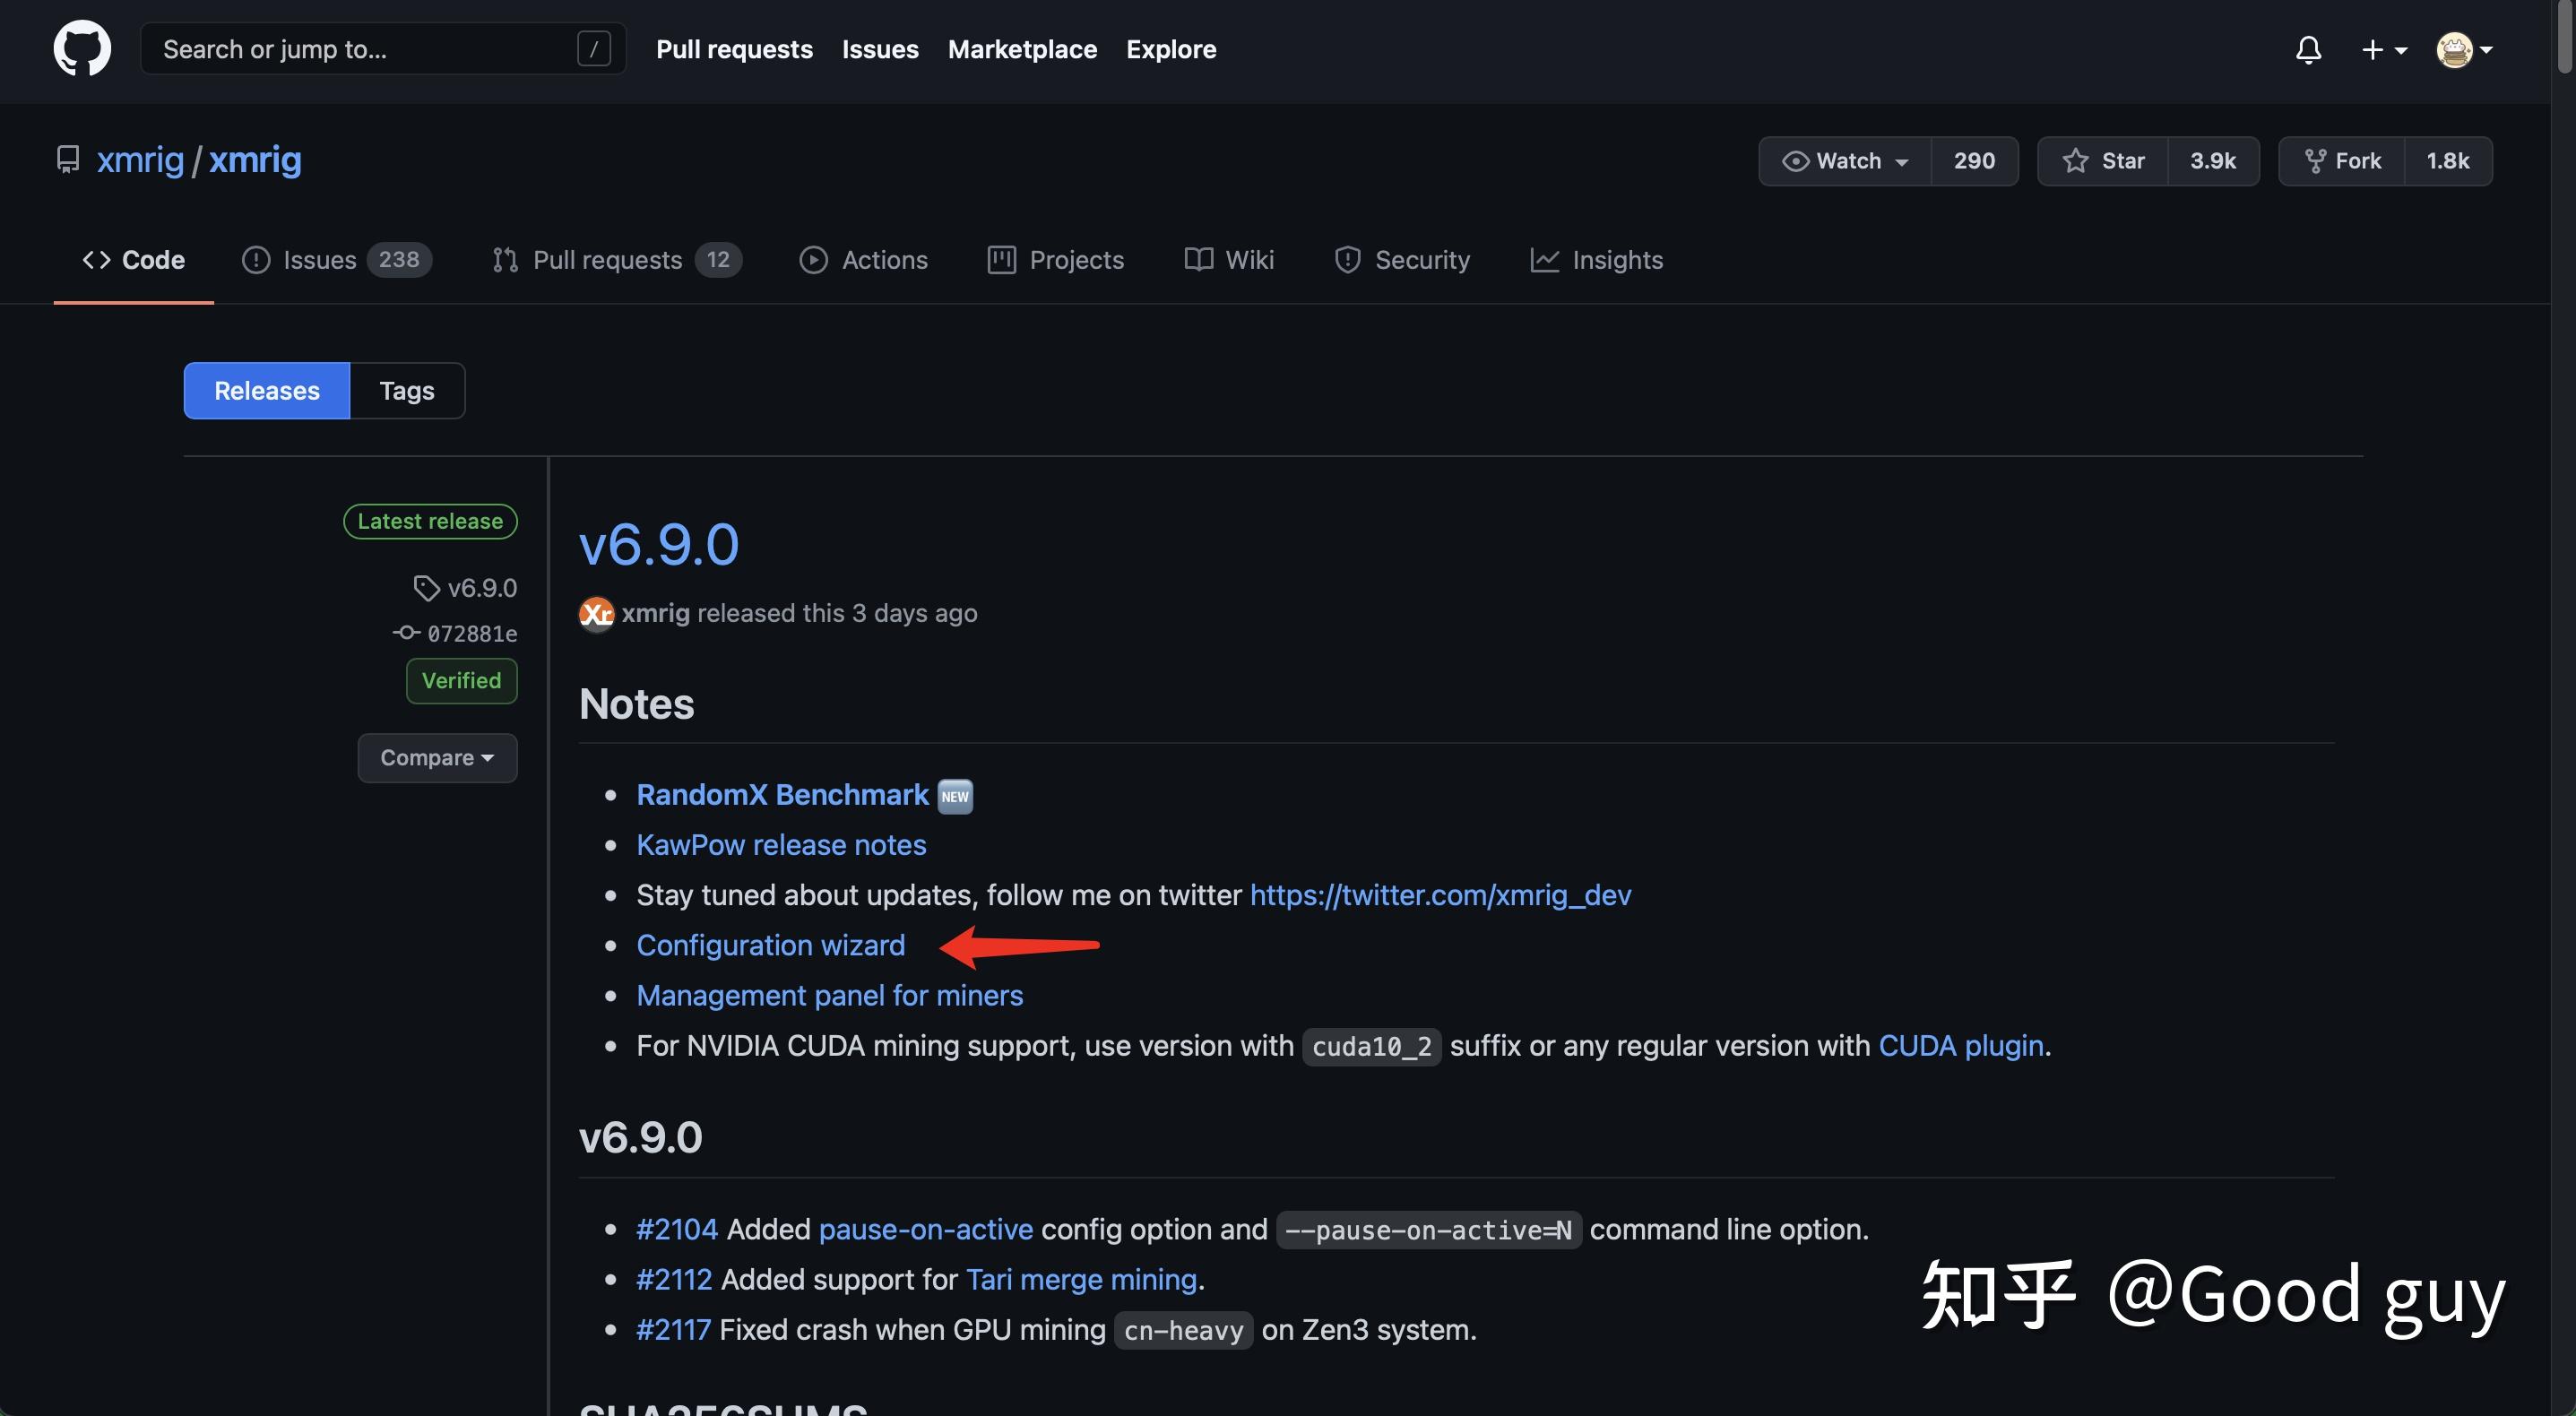
Task: Go to Marketplace in the top navigation
Action: 1022,49
